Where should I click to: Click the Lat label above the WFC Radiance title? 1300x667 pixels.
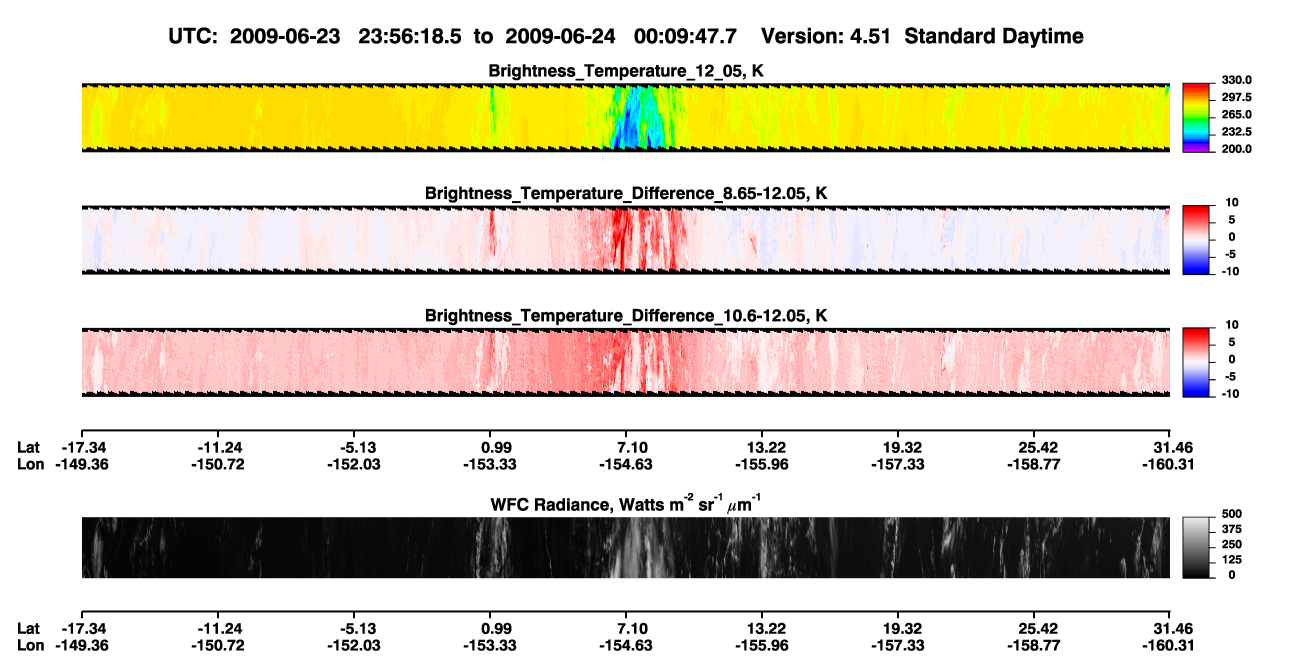point(29,446)
